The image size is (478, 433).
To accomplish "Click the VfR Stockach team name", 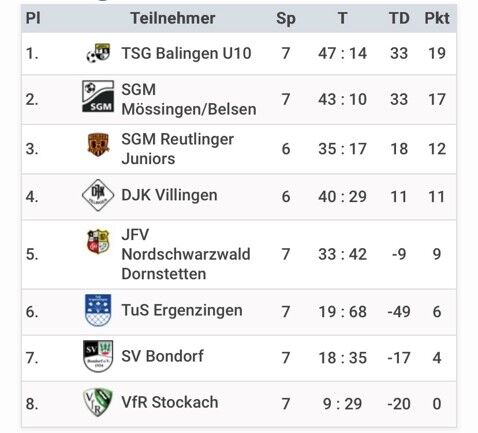I will [x=170, y=402].
